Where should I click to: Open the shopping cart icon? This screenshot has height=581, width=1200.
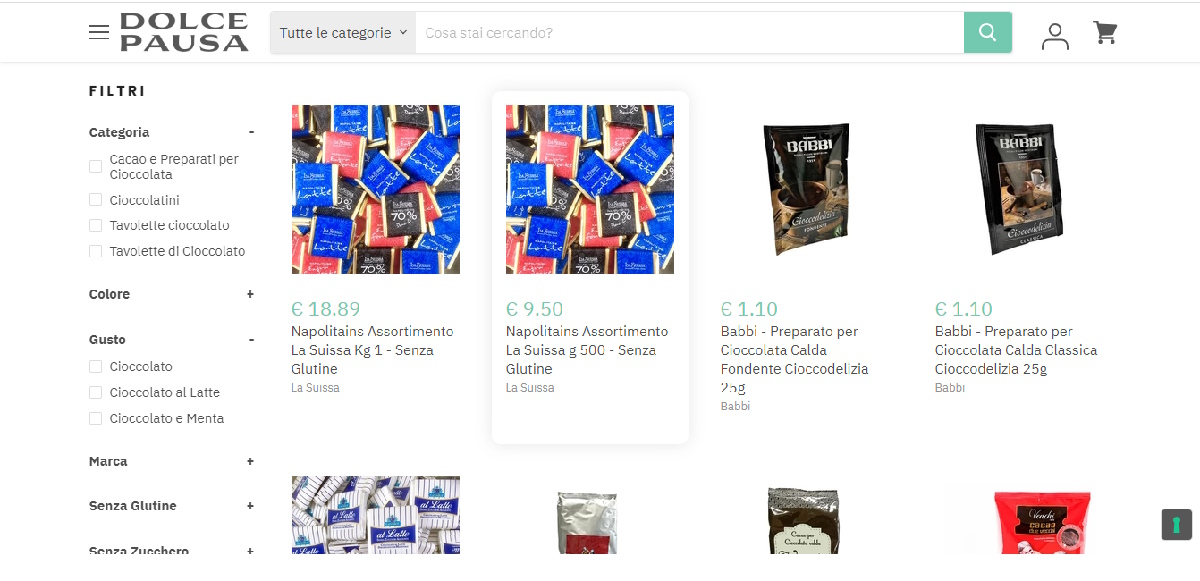pyautogui.click(x=1105, y=33)
